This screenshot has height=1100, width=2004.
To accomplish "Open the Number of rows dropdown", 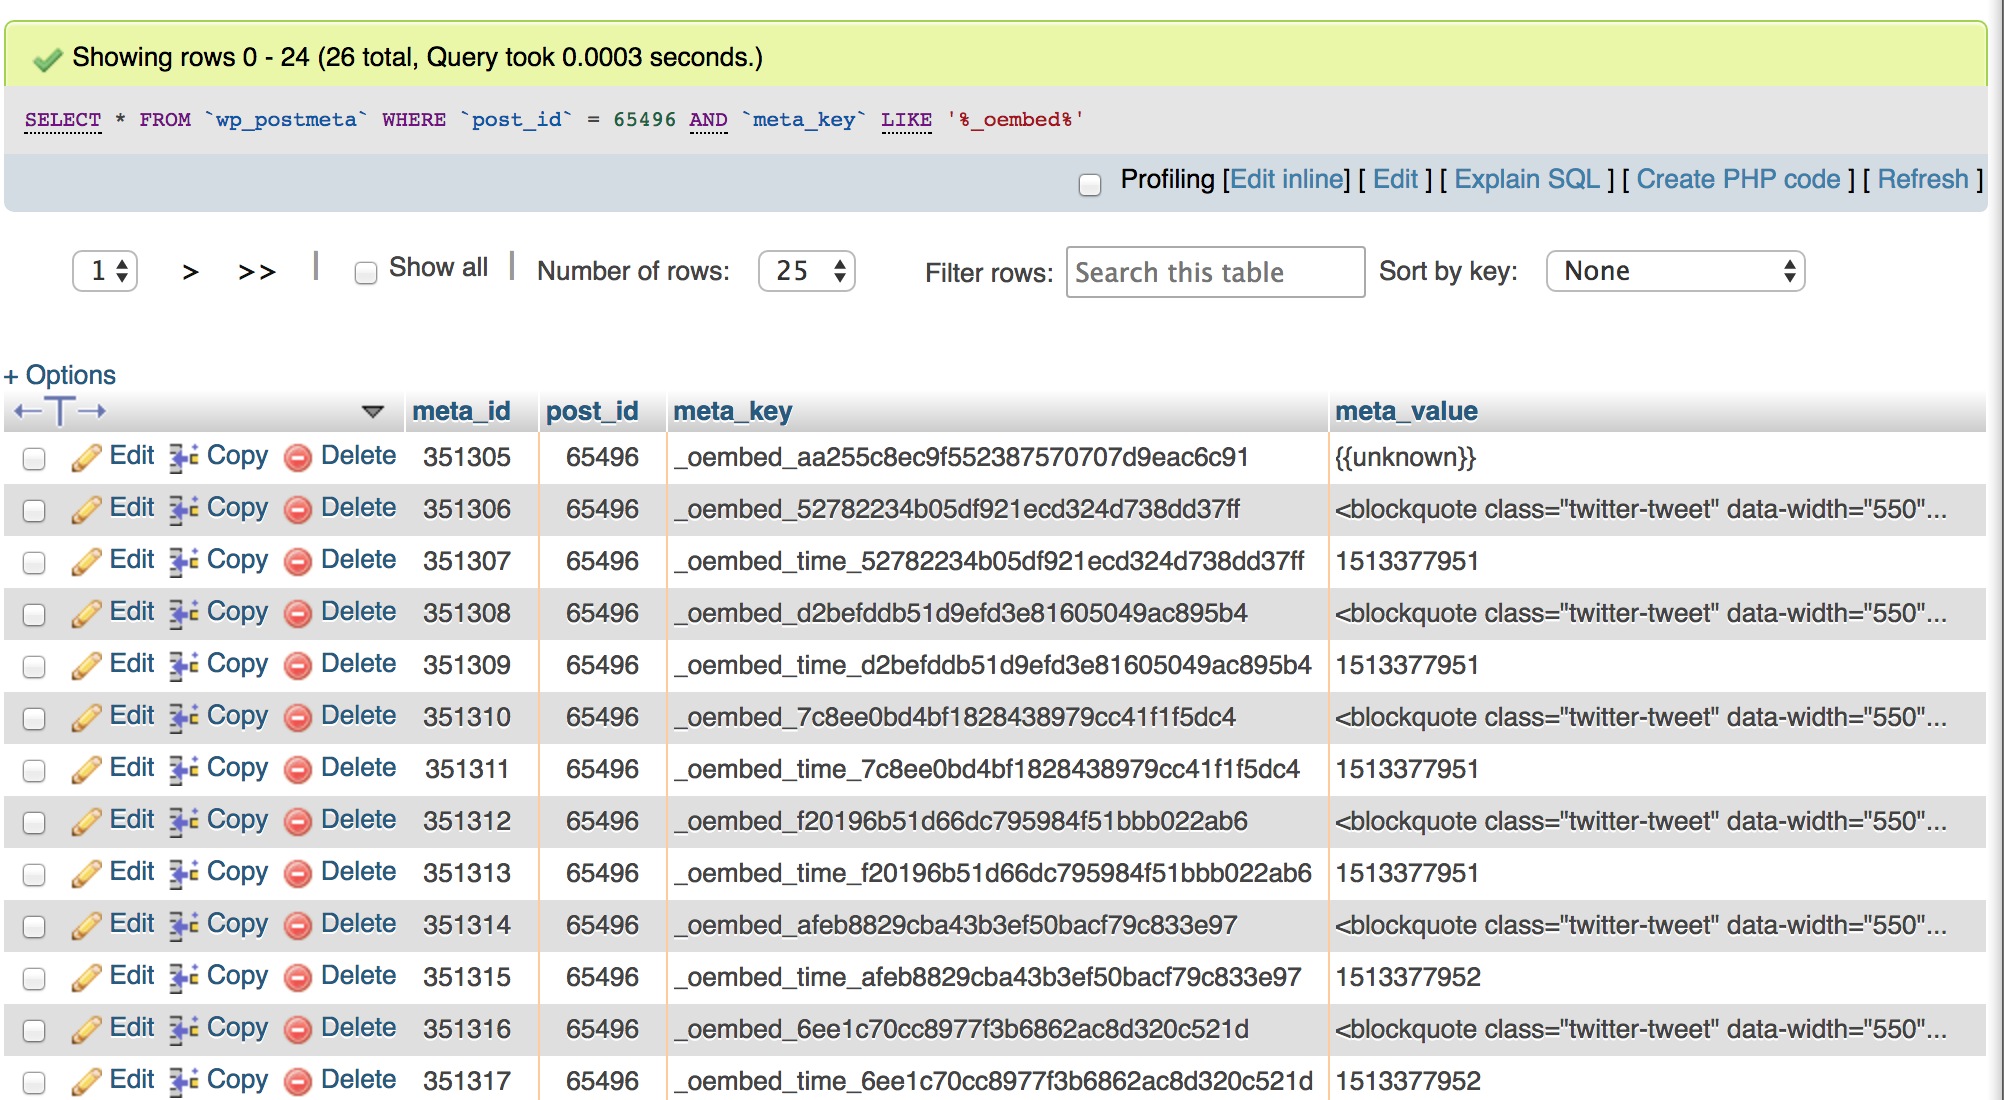I will click(x=806, y=271).
